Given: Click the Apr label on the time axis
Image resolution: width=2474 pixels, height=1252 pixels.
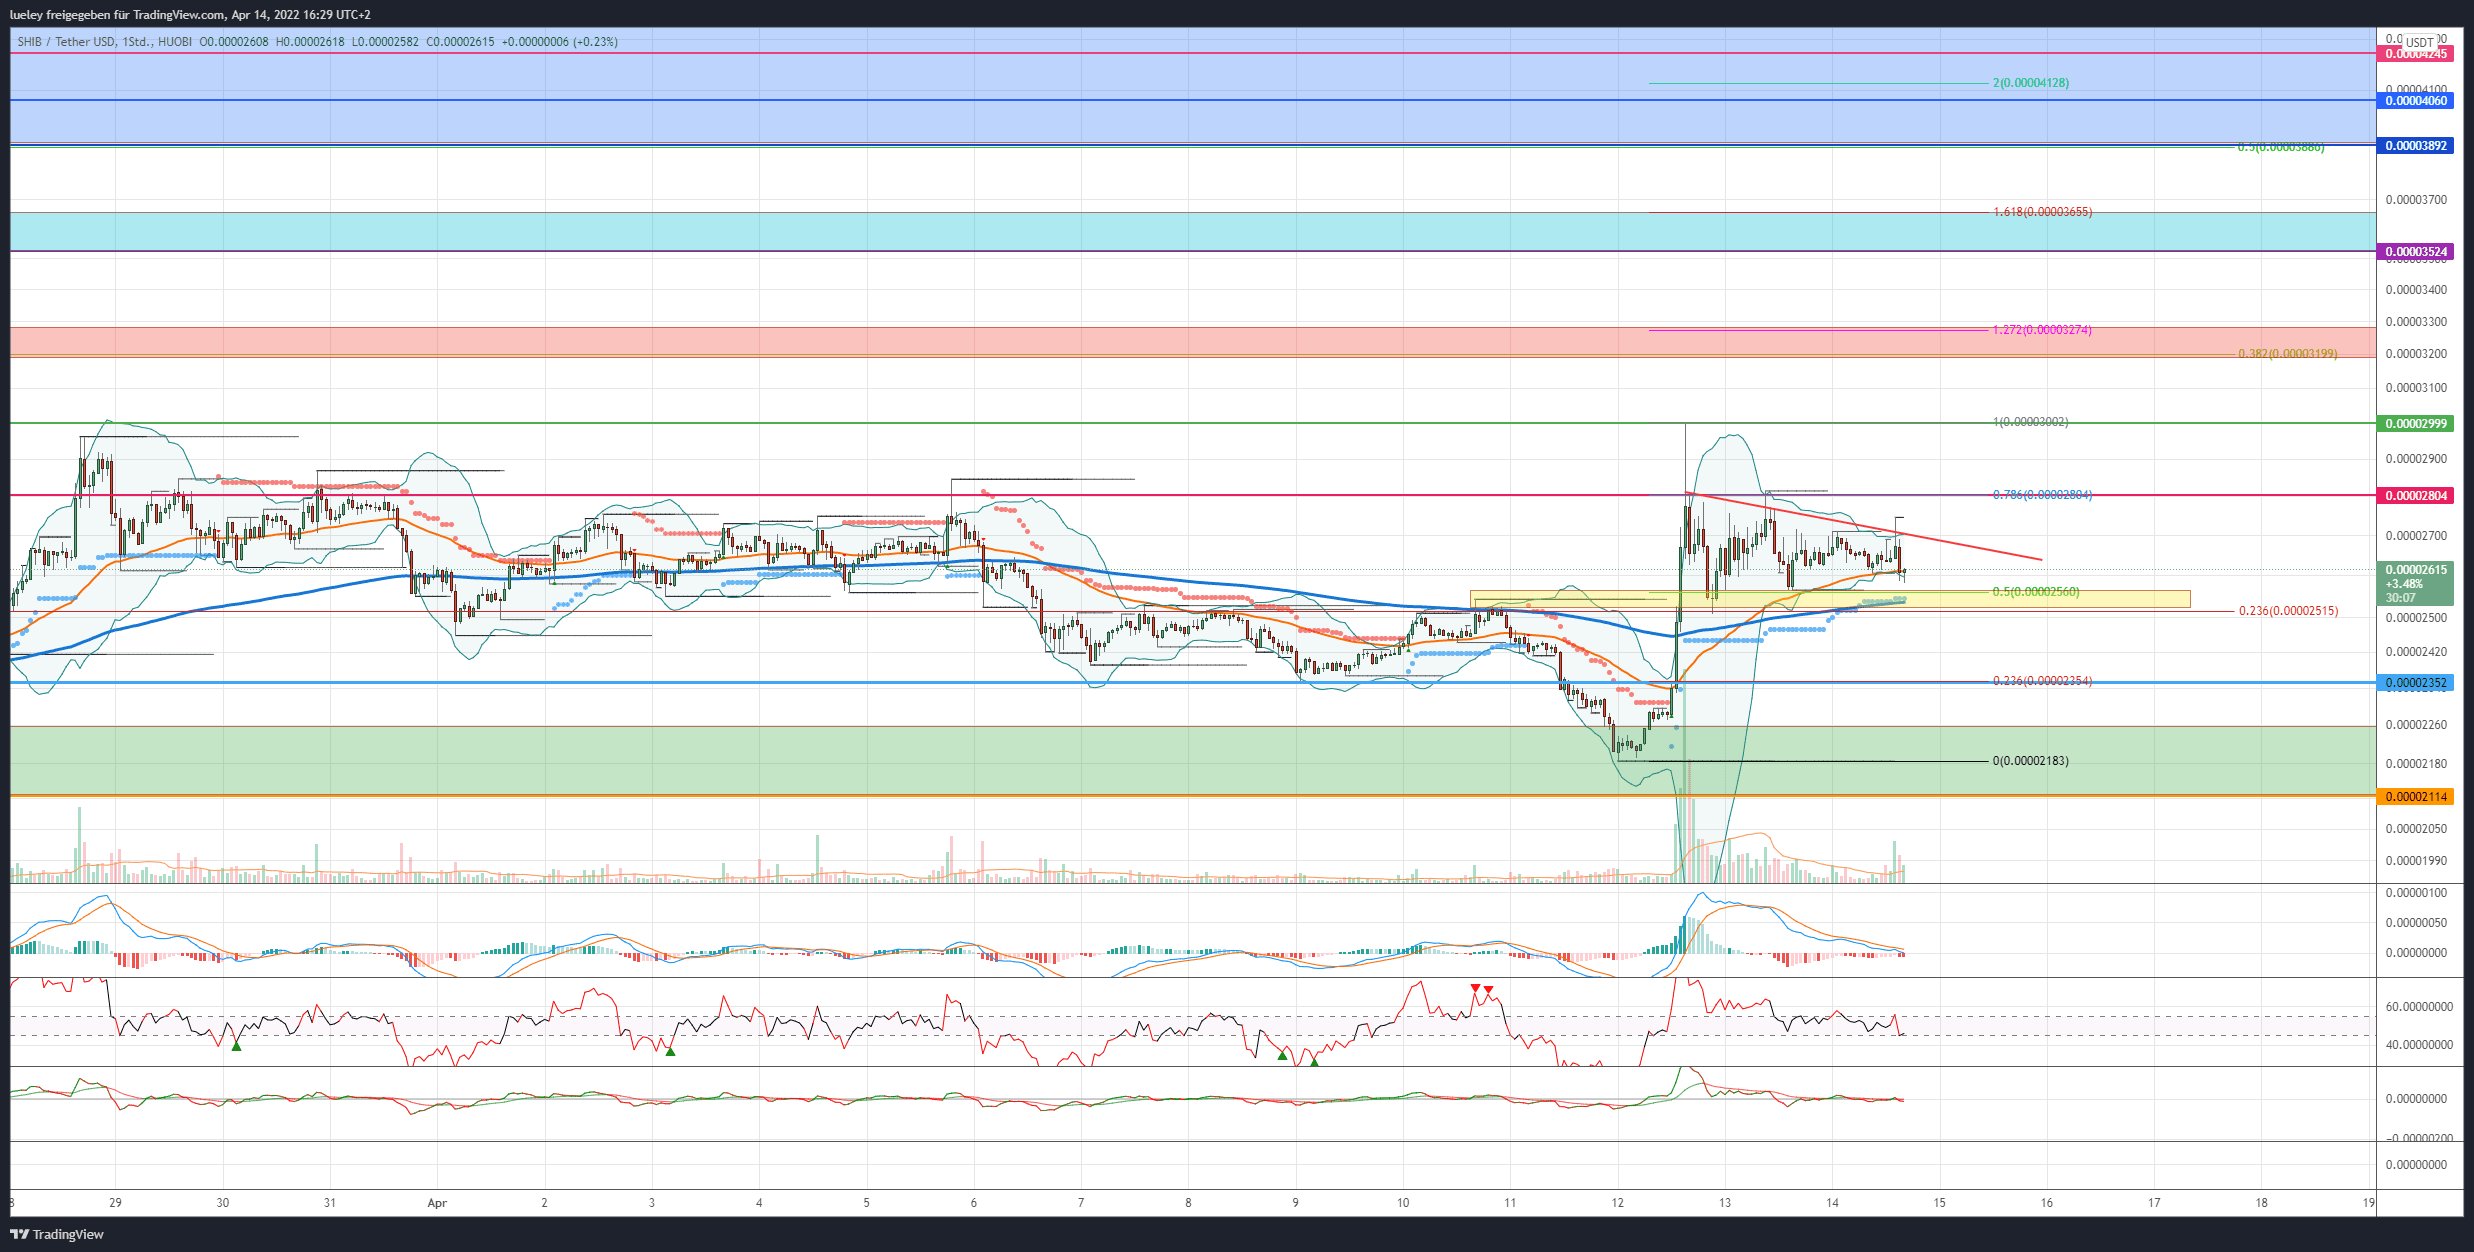Looking at the screenshot, I should coord(437,1203).
